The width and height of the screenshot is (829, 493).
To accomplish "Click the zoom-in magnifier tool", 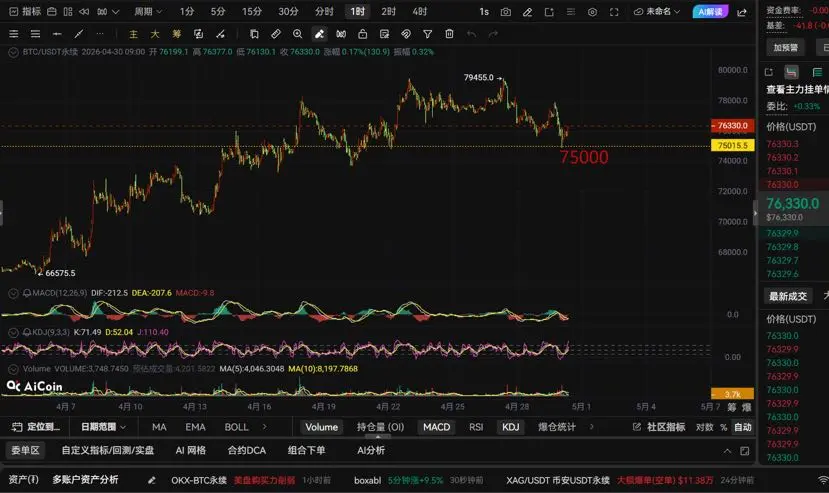I will (x=298, y=34).
